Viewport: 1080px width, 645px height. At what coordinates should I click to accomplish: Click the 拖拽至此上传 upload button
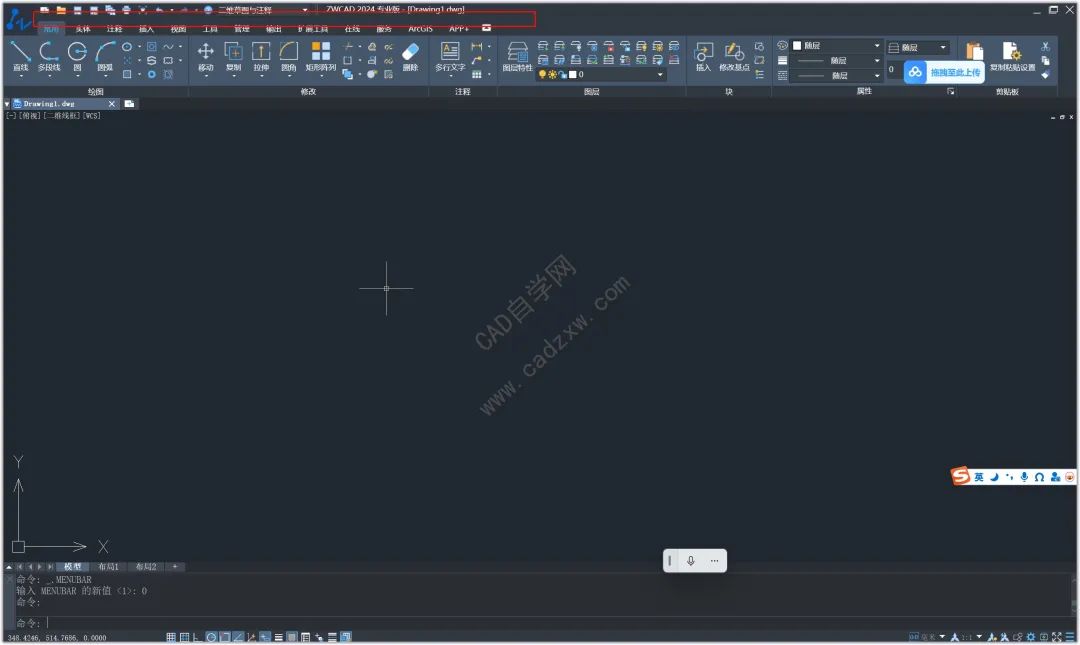point(944,72)
